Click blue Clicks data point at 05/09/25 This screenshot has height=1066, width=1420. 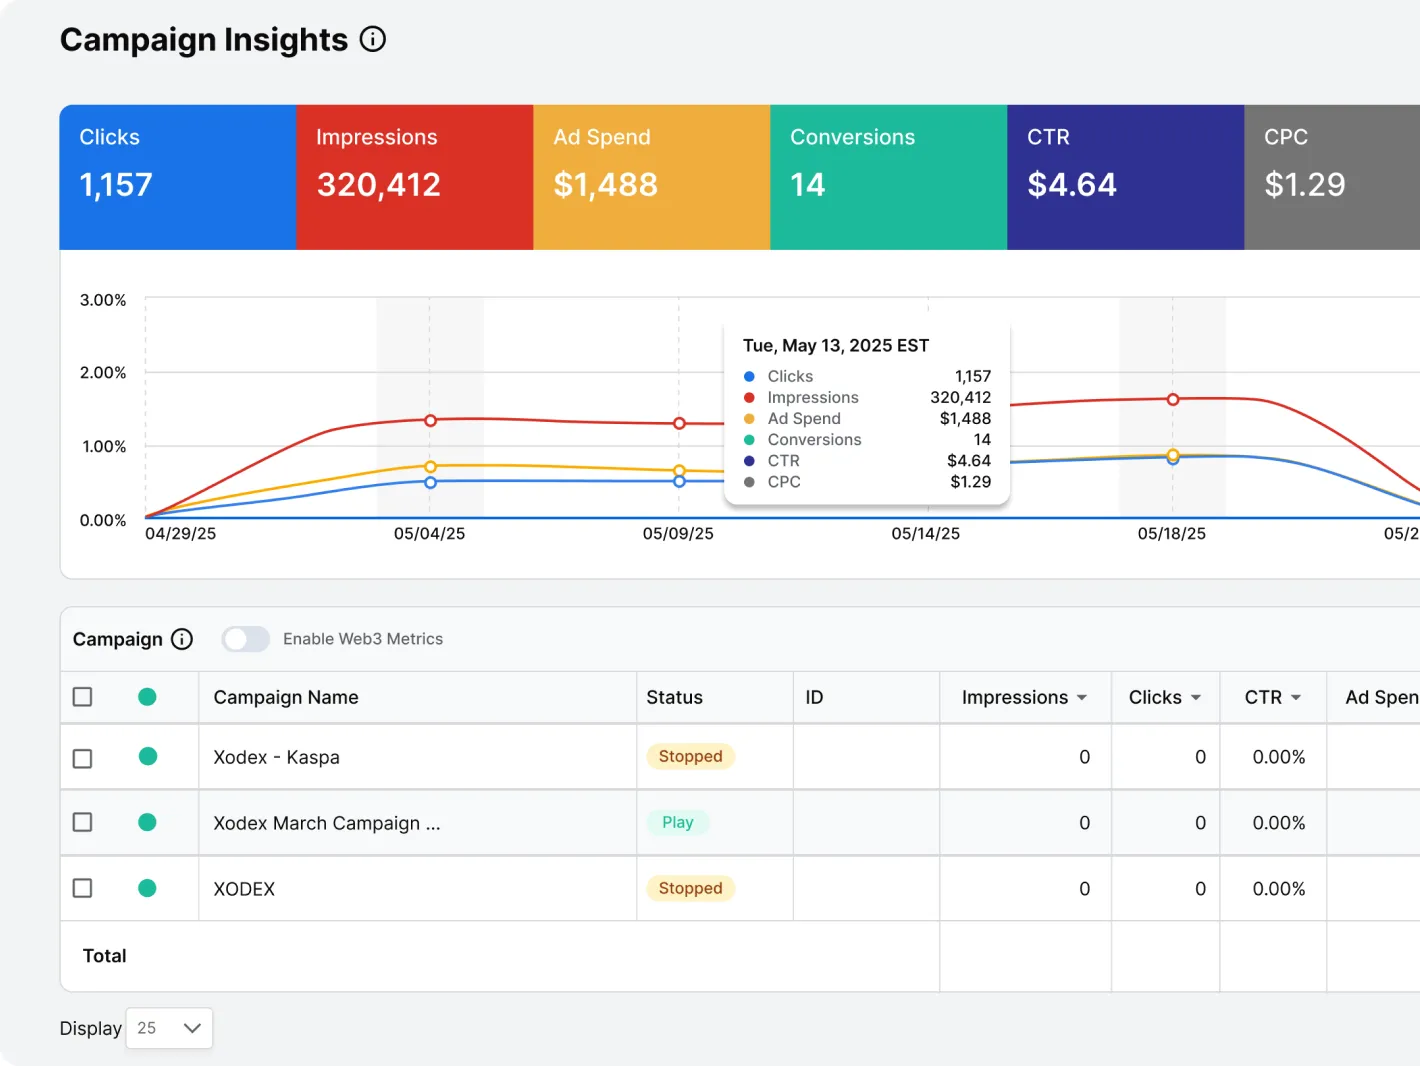coord(679,482)
